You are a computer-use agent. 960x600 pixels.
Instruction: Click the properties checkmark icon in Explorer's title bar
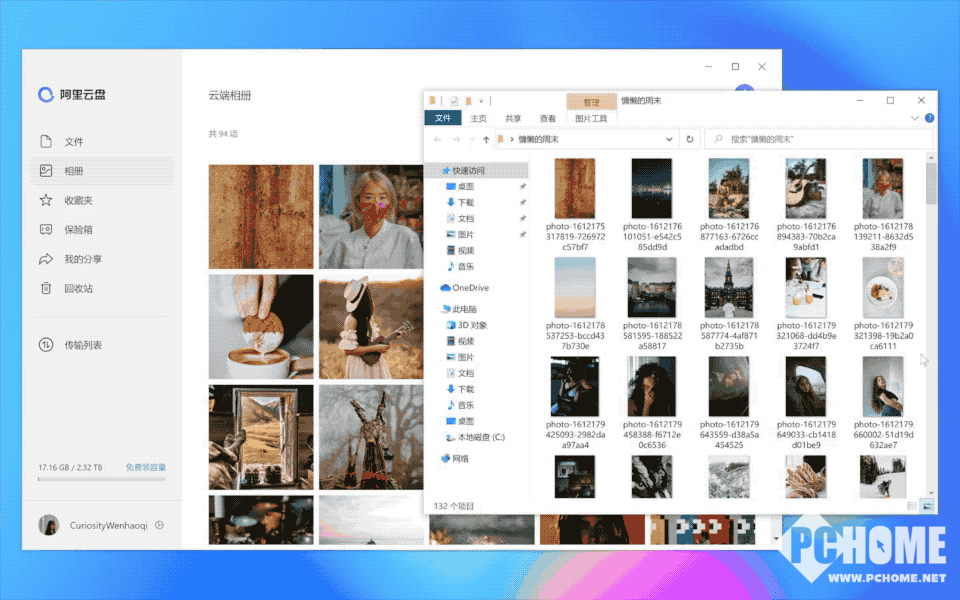pyautogui.click(x=454, y=101)
